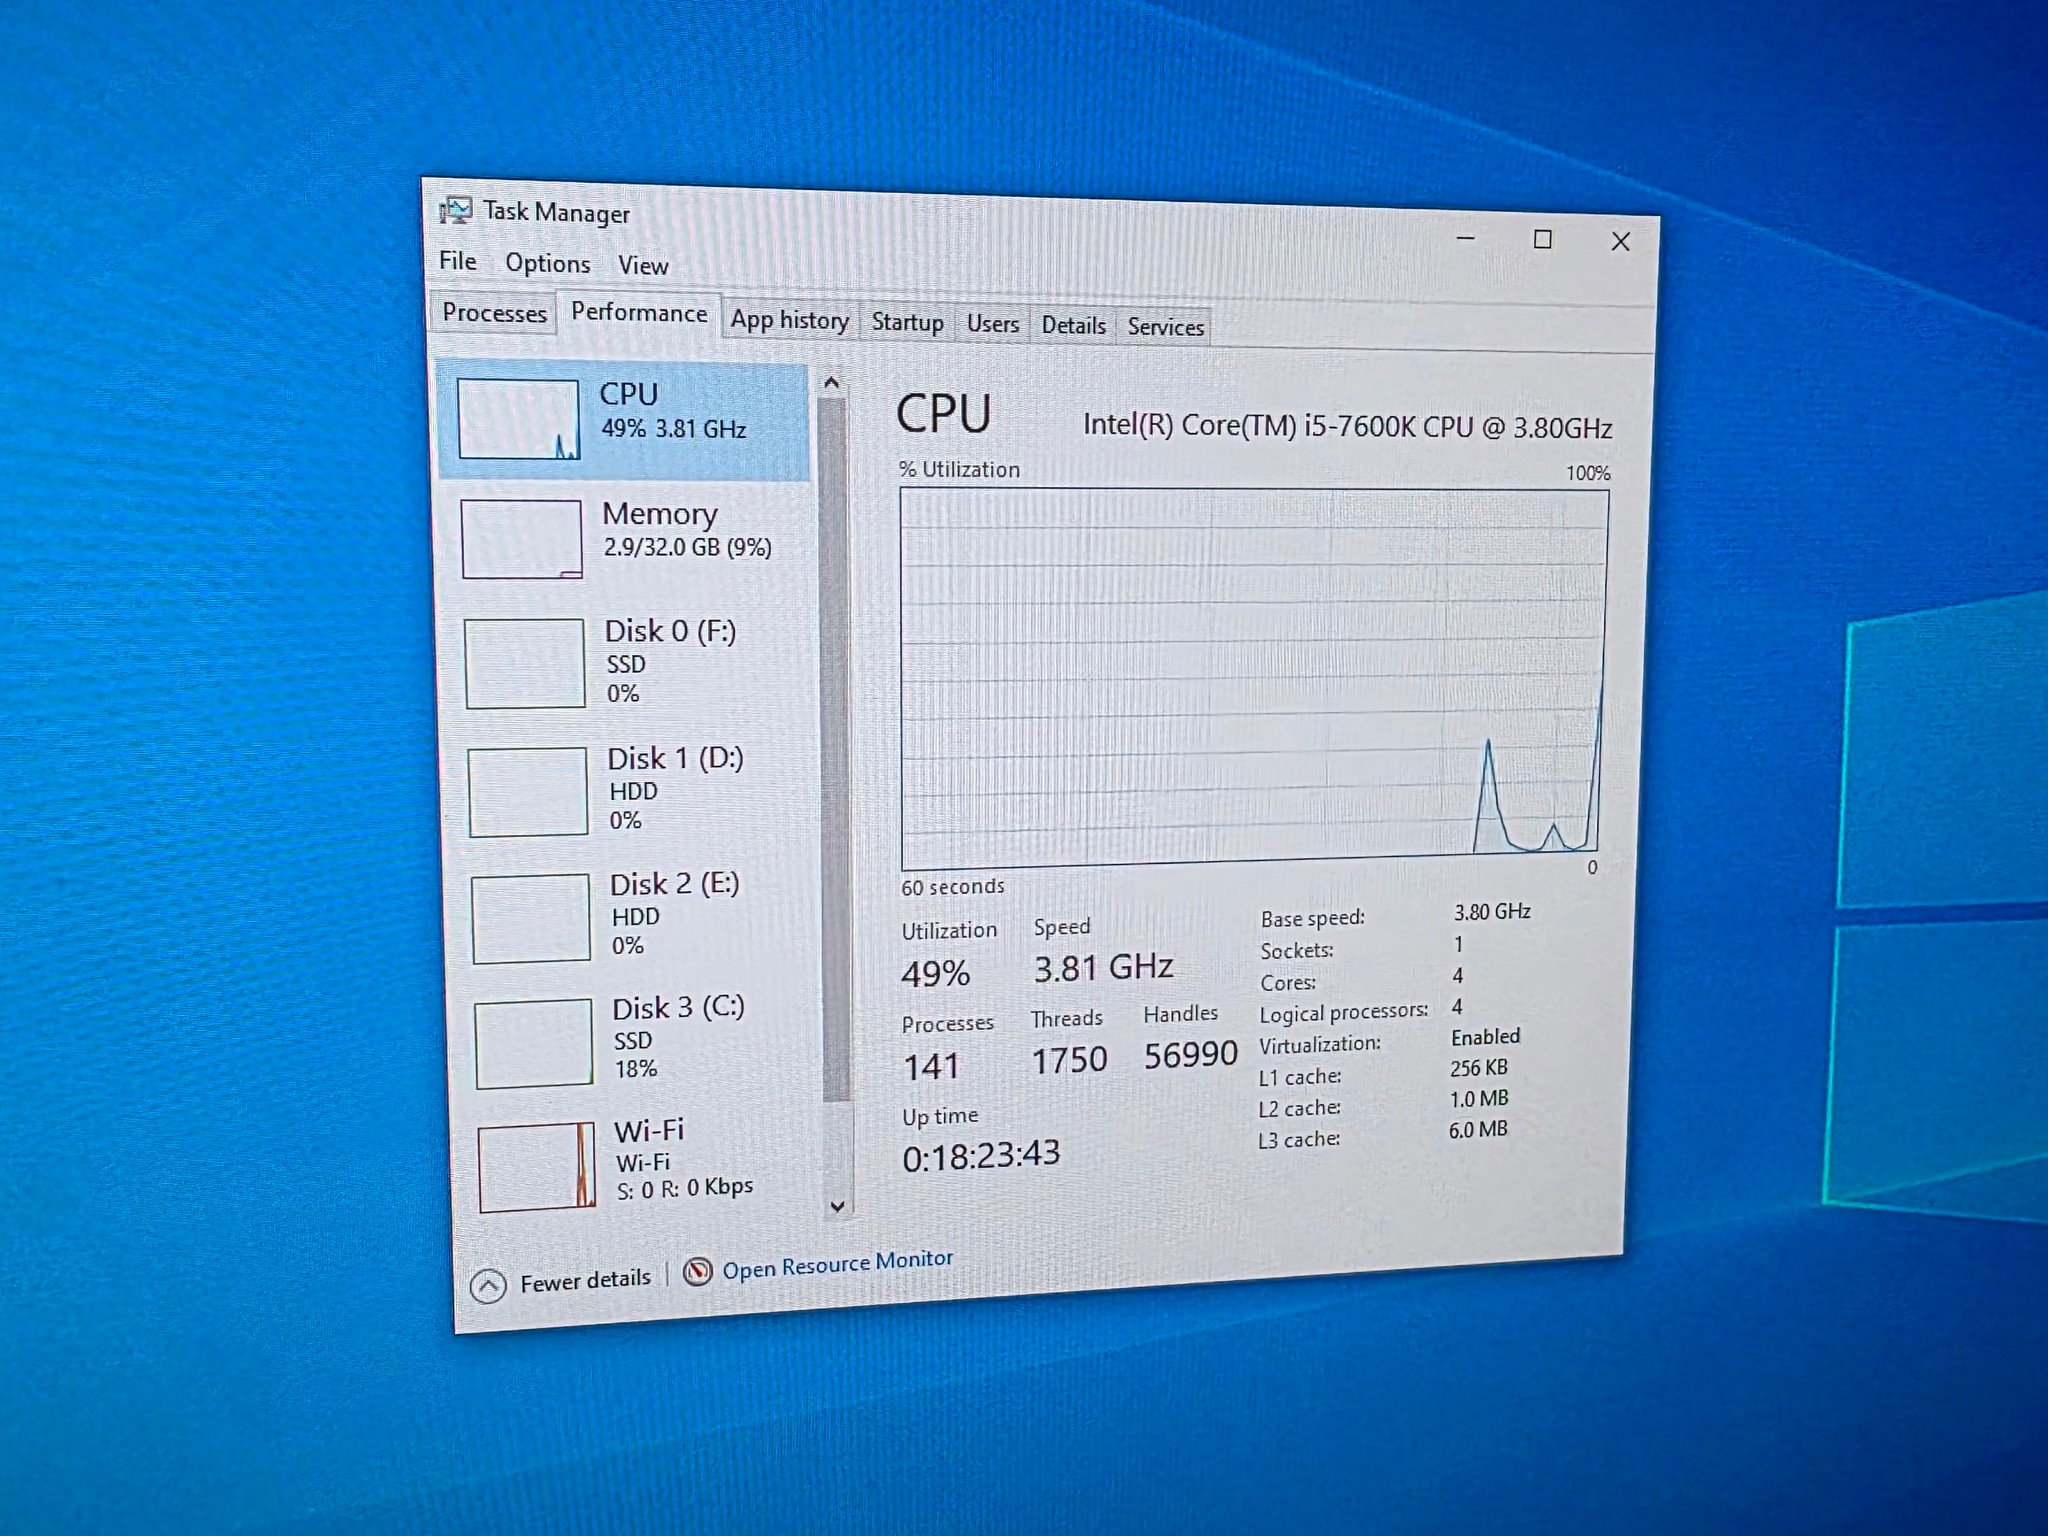Screen dimensions: 2048x1536
Task: Open the Wi-Fi network graph entry
Action: (x=640, y=1164)
